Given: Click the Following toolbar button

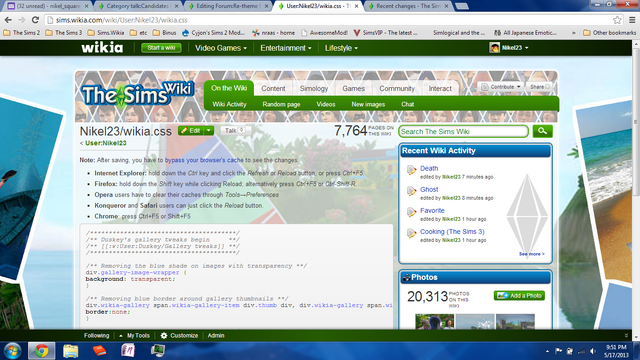Looking at the screenshot, I should pos(97,336).
